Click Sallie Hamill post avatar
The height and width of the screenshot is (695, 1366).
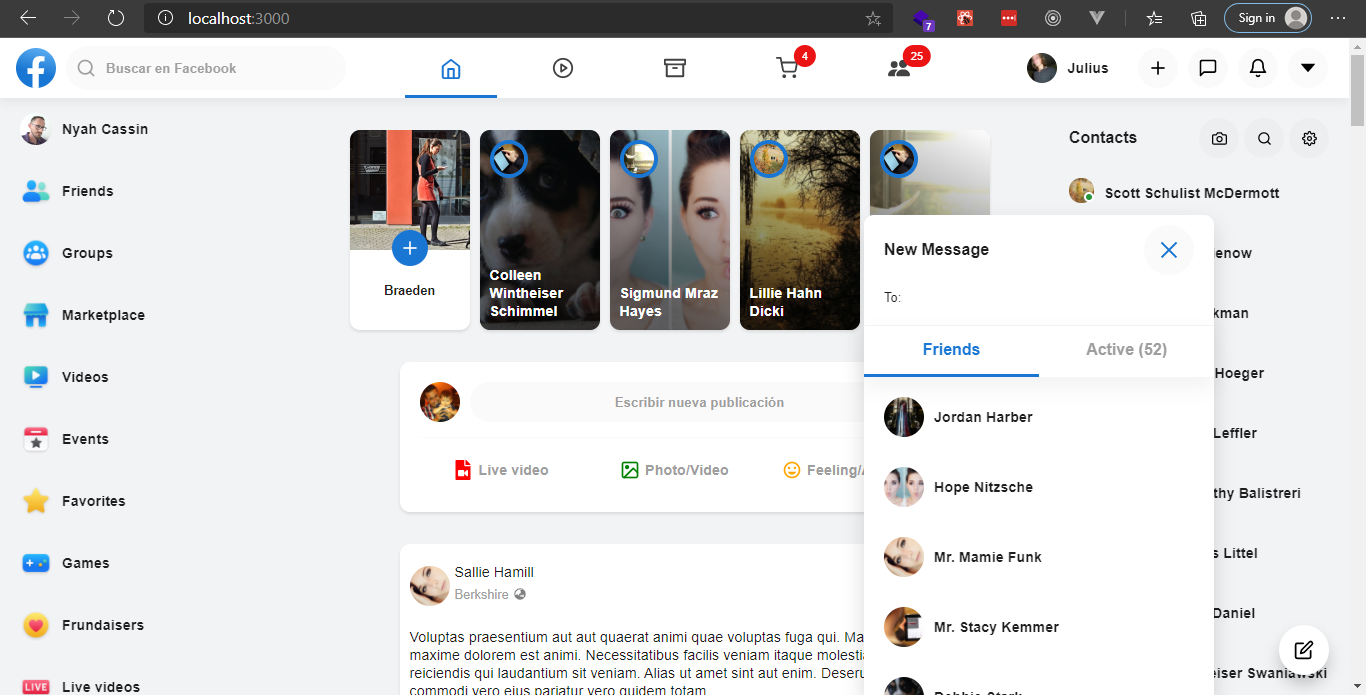430,585
